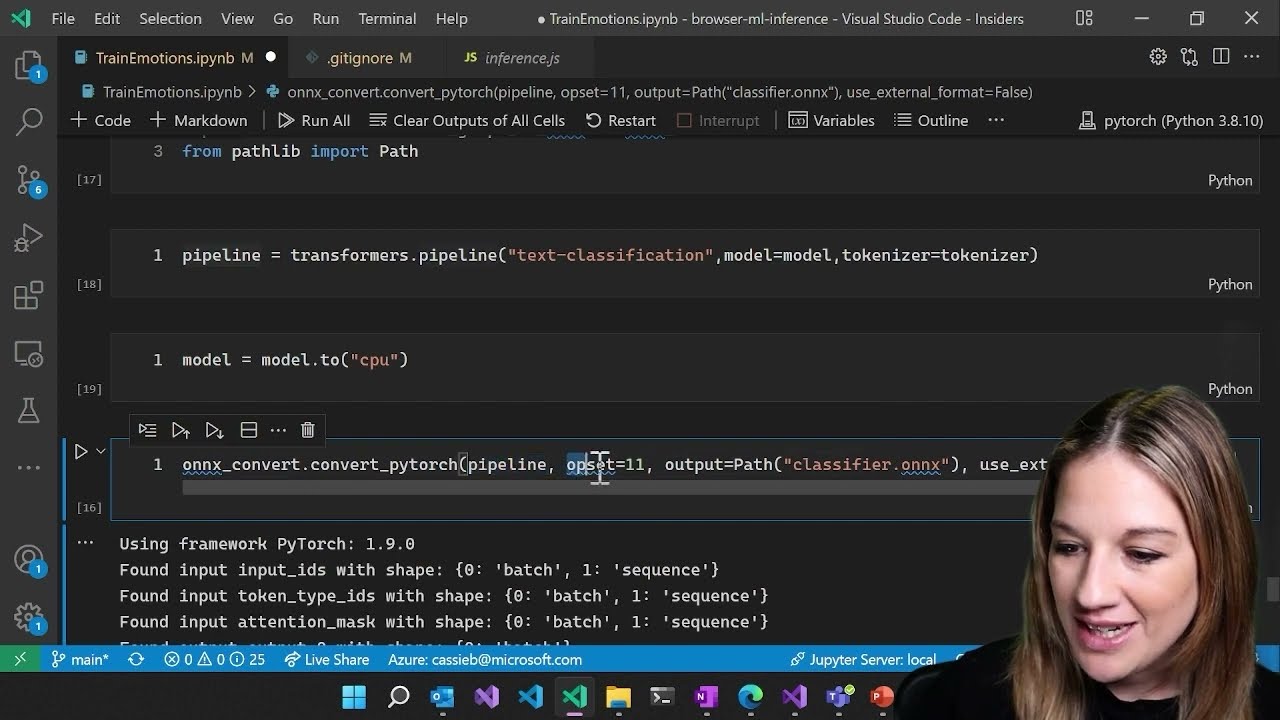Add a new Markdown cell
Image resolution: width=1280 pixels, height=720 pixels.
(198, 120)
